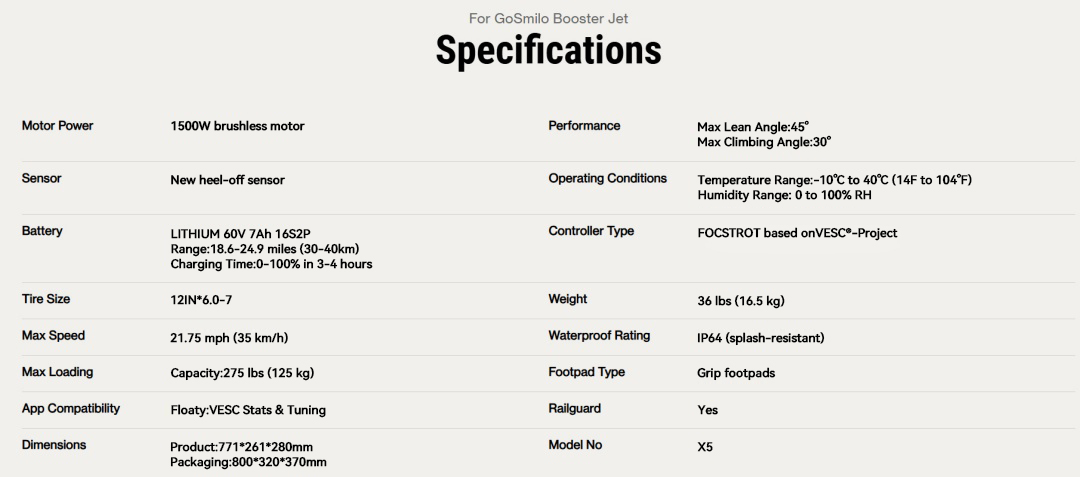Select the 12IN*6.0-7 tire size value
The width and height of the screenshot is (1080, 477).
pos(206,301)
